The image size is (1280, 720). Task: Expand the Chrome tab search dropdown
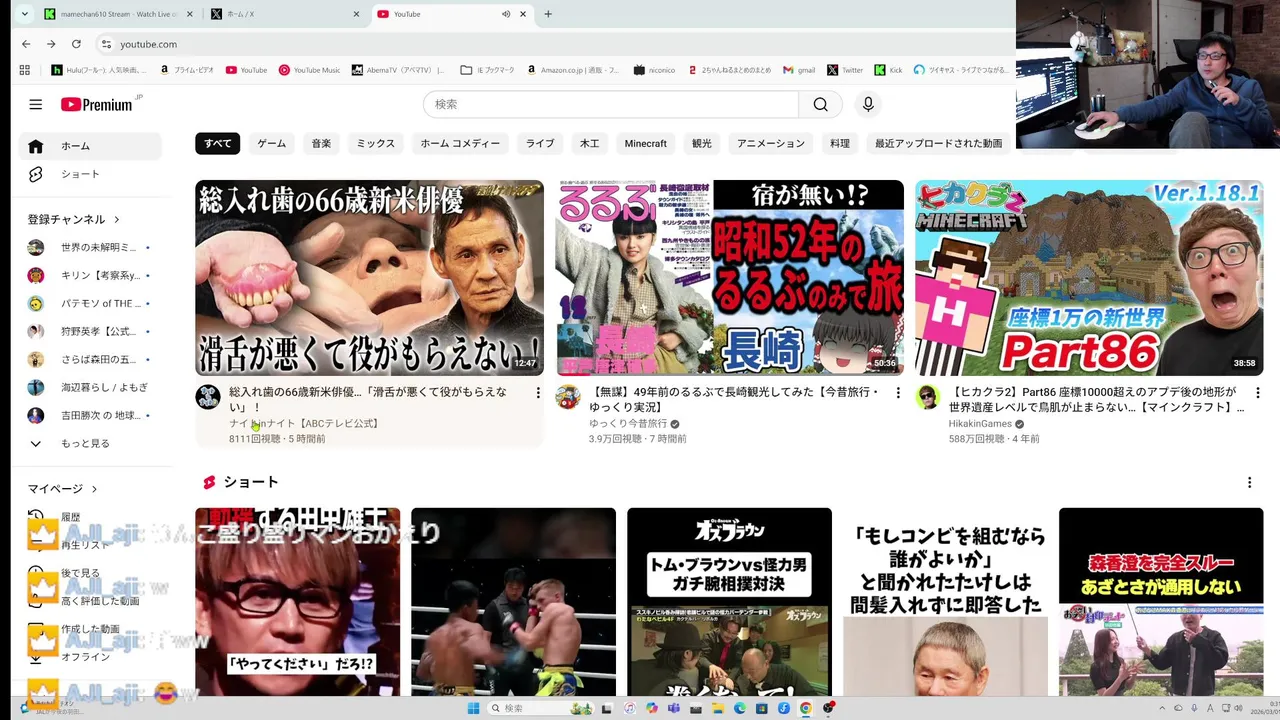[25, 14]
